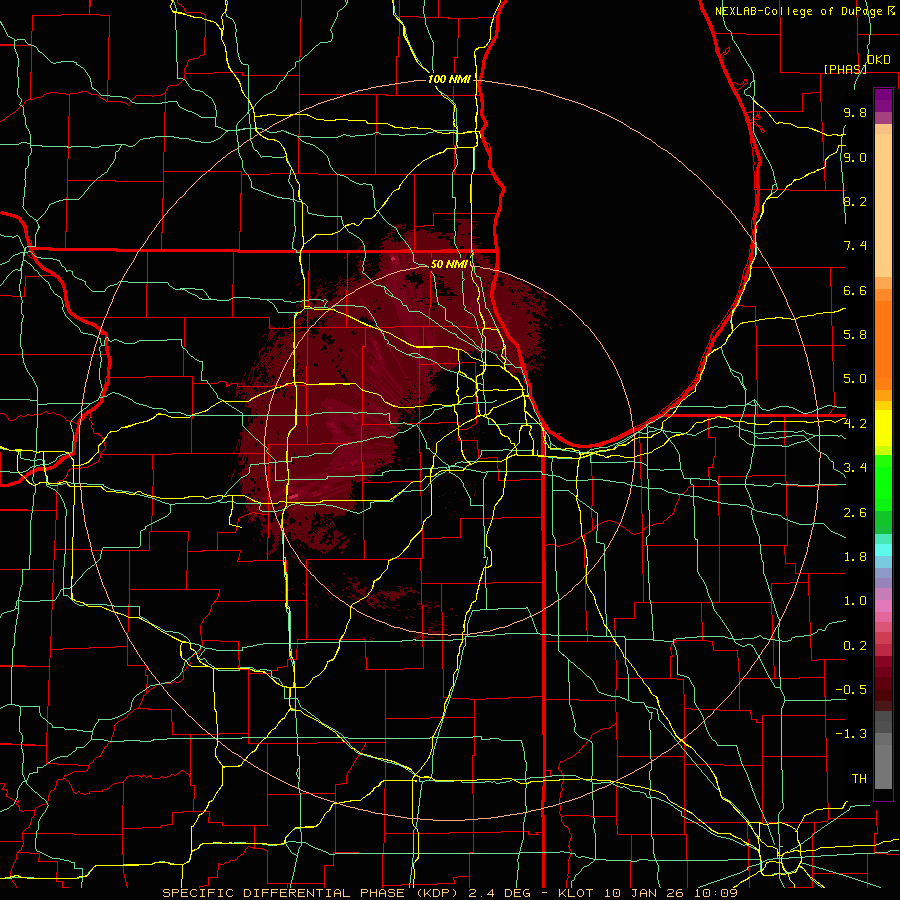Pick the purple top color bar segment
This screenshot has width=900, height=900.
(x=883, y=100)
